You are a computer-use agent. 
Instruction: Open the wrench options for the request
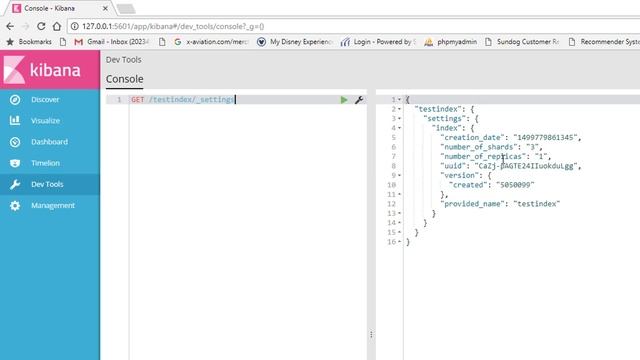coord(359,100)
